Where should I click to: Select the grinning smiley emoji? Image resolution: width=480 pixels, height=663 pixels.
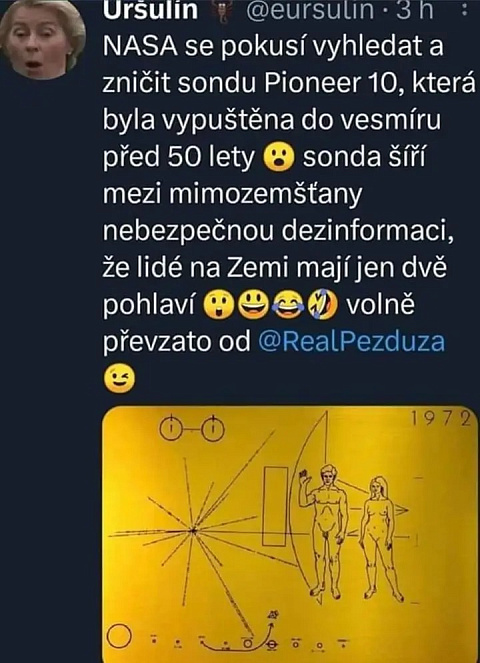coord(254,303)
